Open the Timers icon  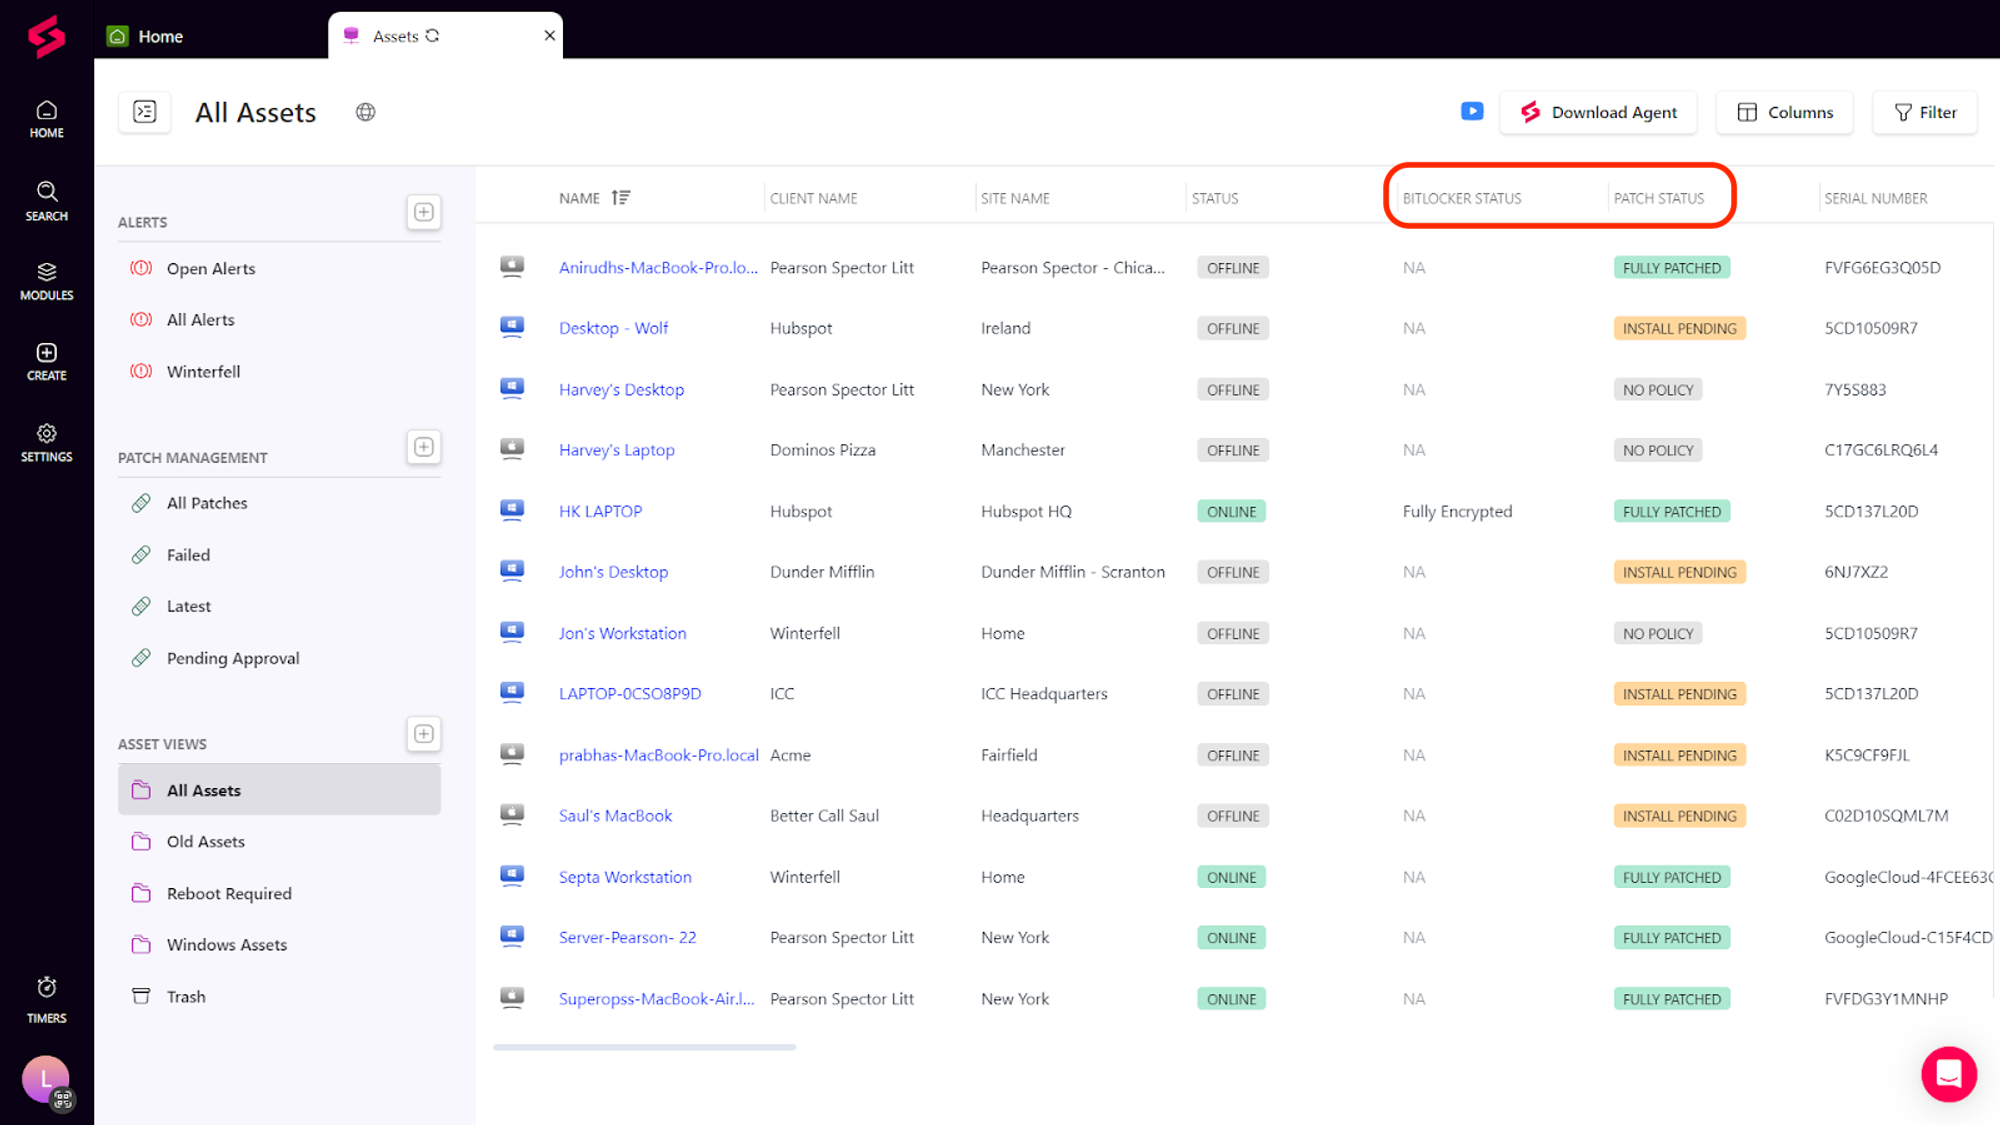pos(46,1000)
